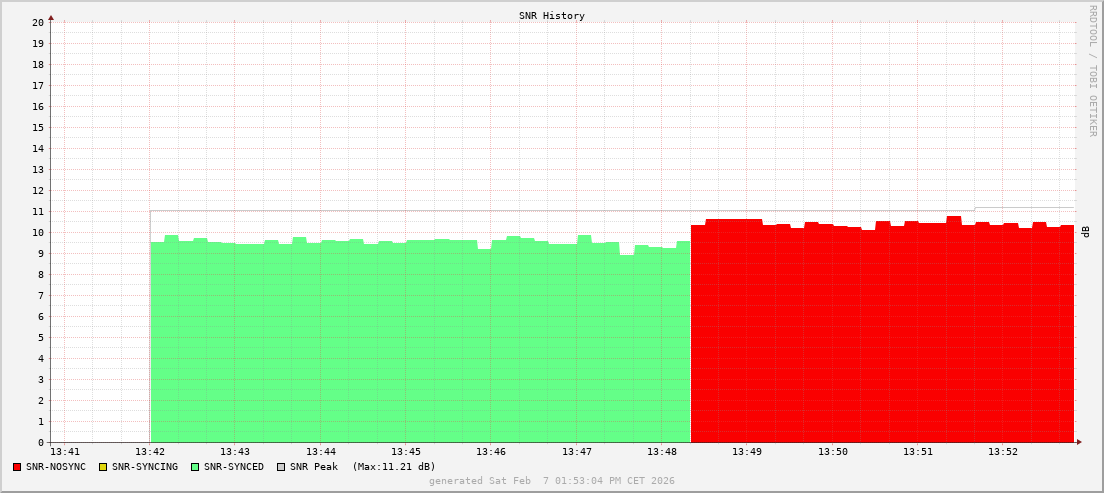
Task: Click the 13:42 time axis label
Action: tap(150, 452)
